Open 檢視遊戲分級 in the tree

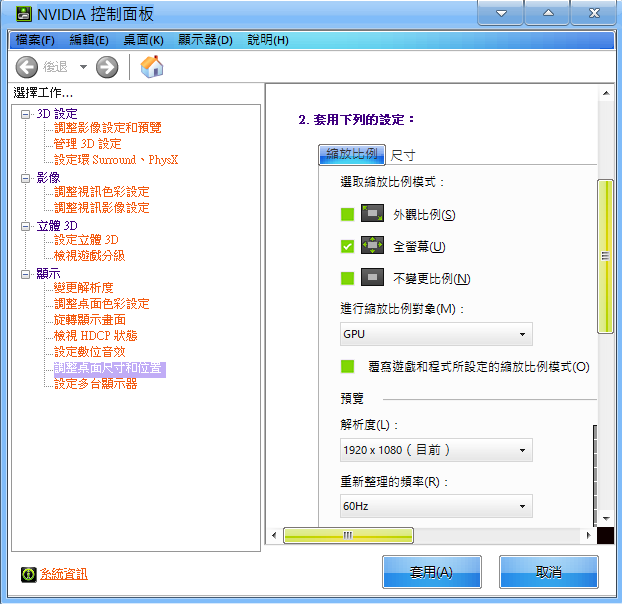coord(89,256)
